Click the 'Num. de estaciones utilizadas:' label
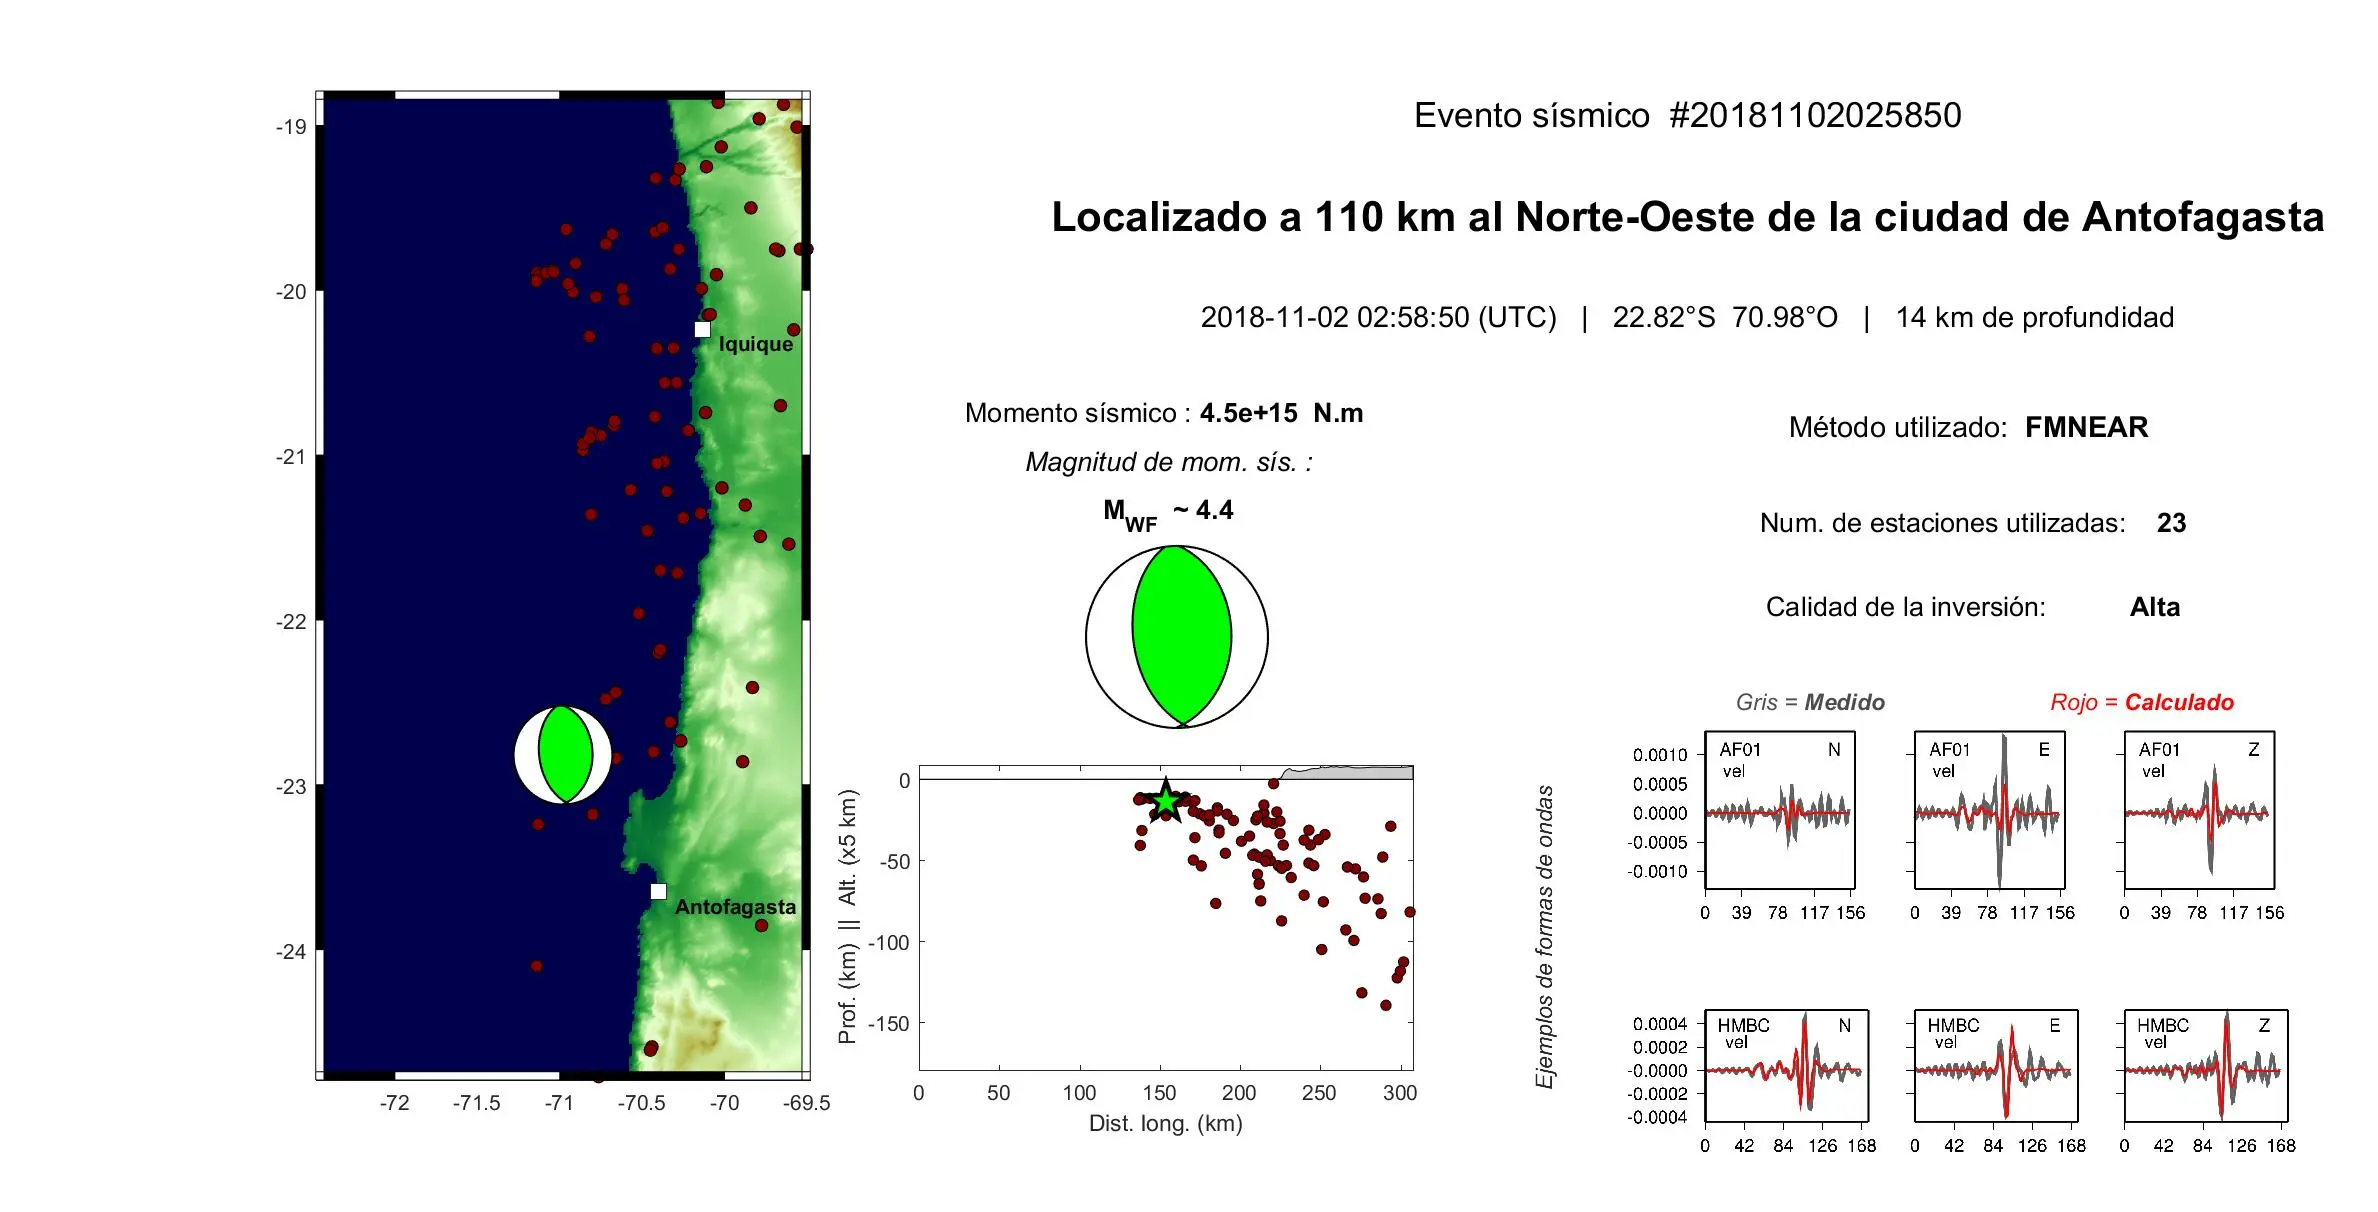 pyautogui.click(x=1942, y=523)
